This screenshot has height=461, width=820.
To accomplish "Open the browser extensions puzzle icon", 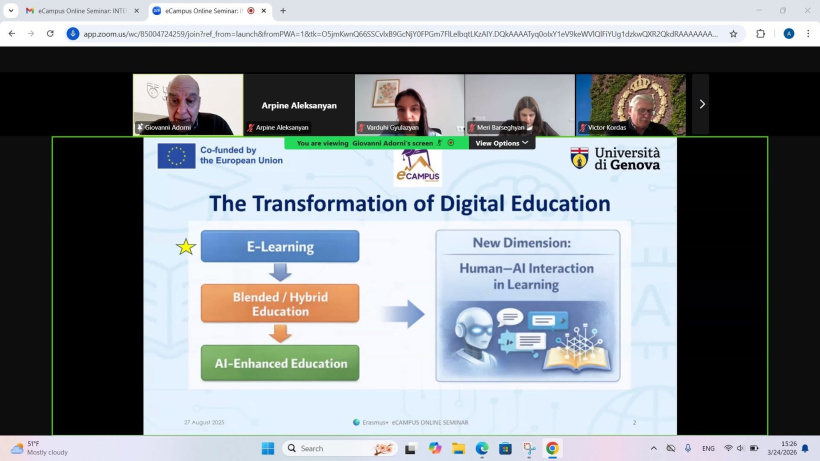I will pos(761,33).
